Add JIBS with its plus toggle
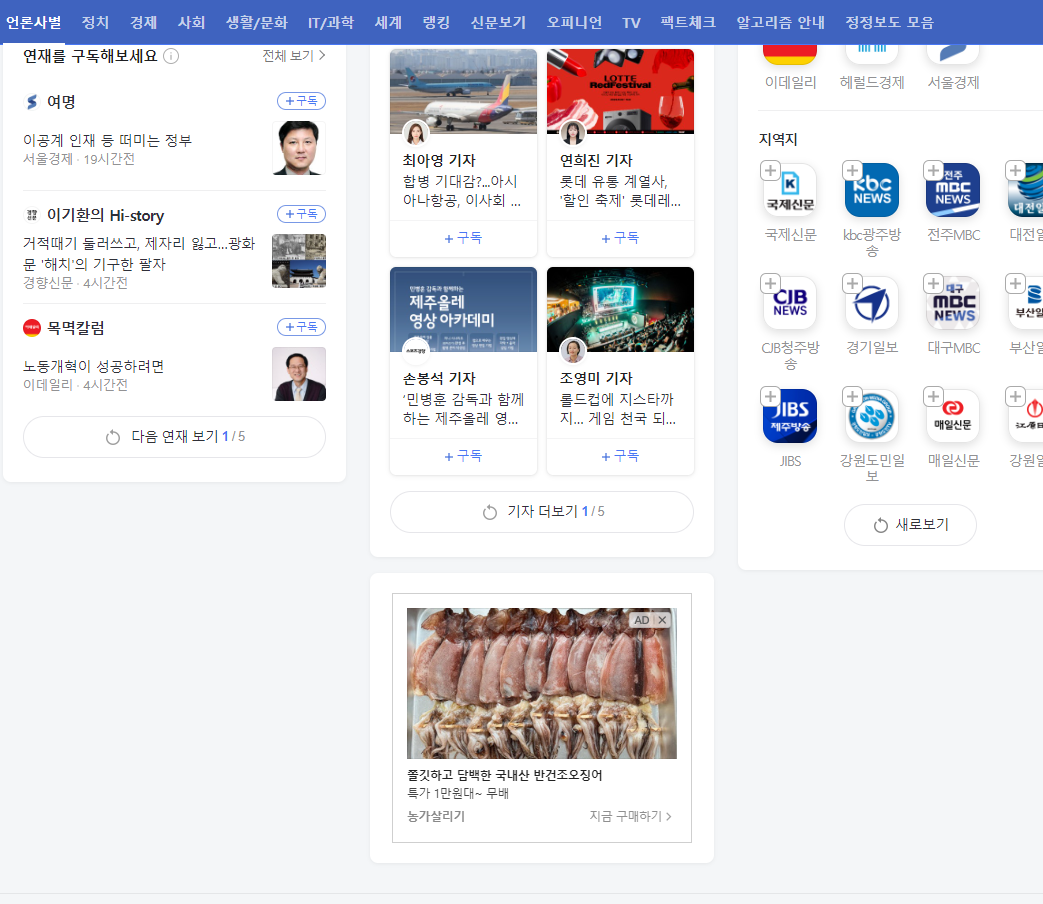The image size is (1043, 904). coord(770,396)
